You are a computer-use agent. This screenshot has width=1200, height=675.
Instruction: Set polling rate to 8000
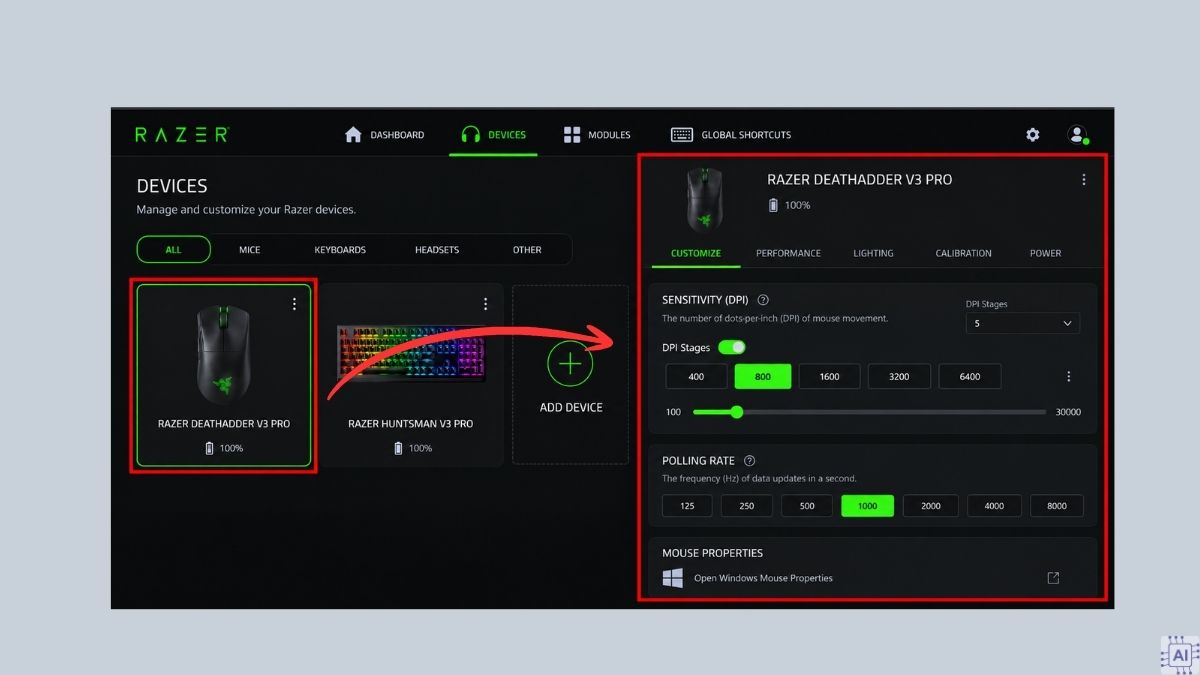point(1057,506)
